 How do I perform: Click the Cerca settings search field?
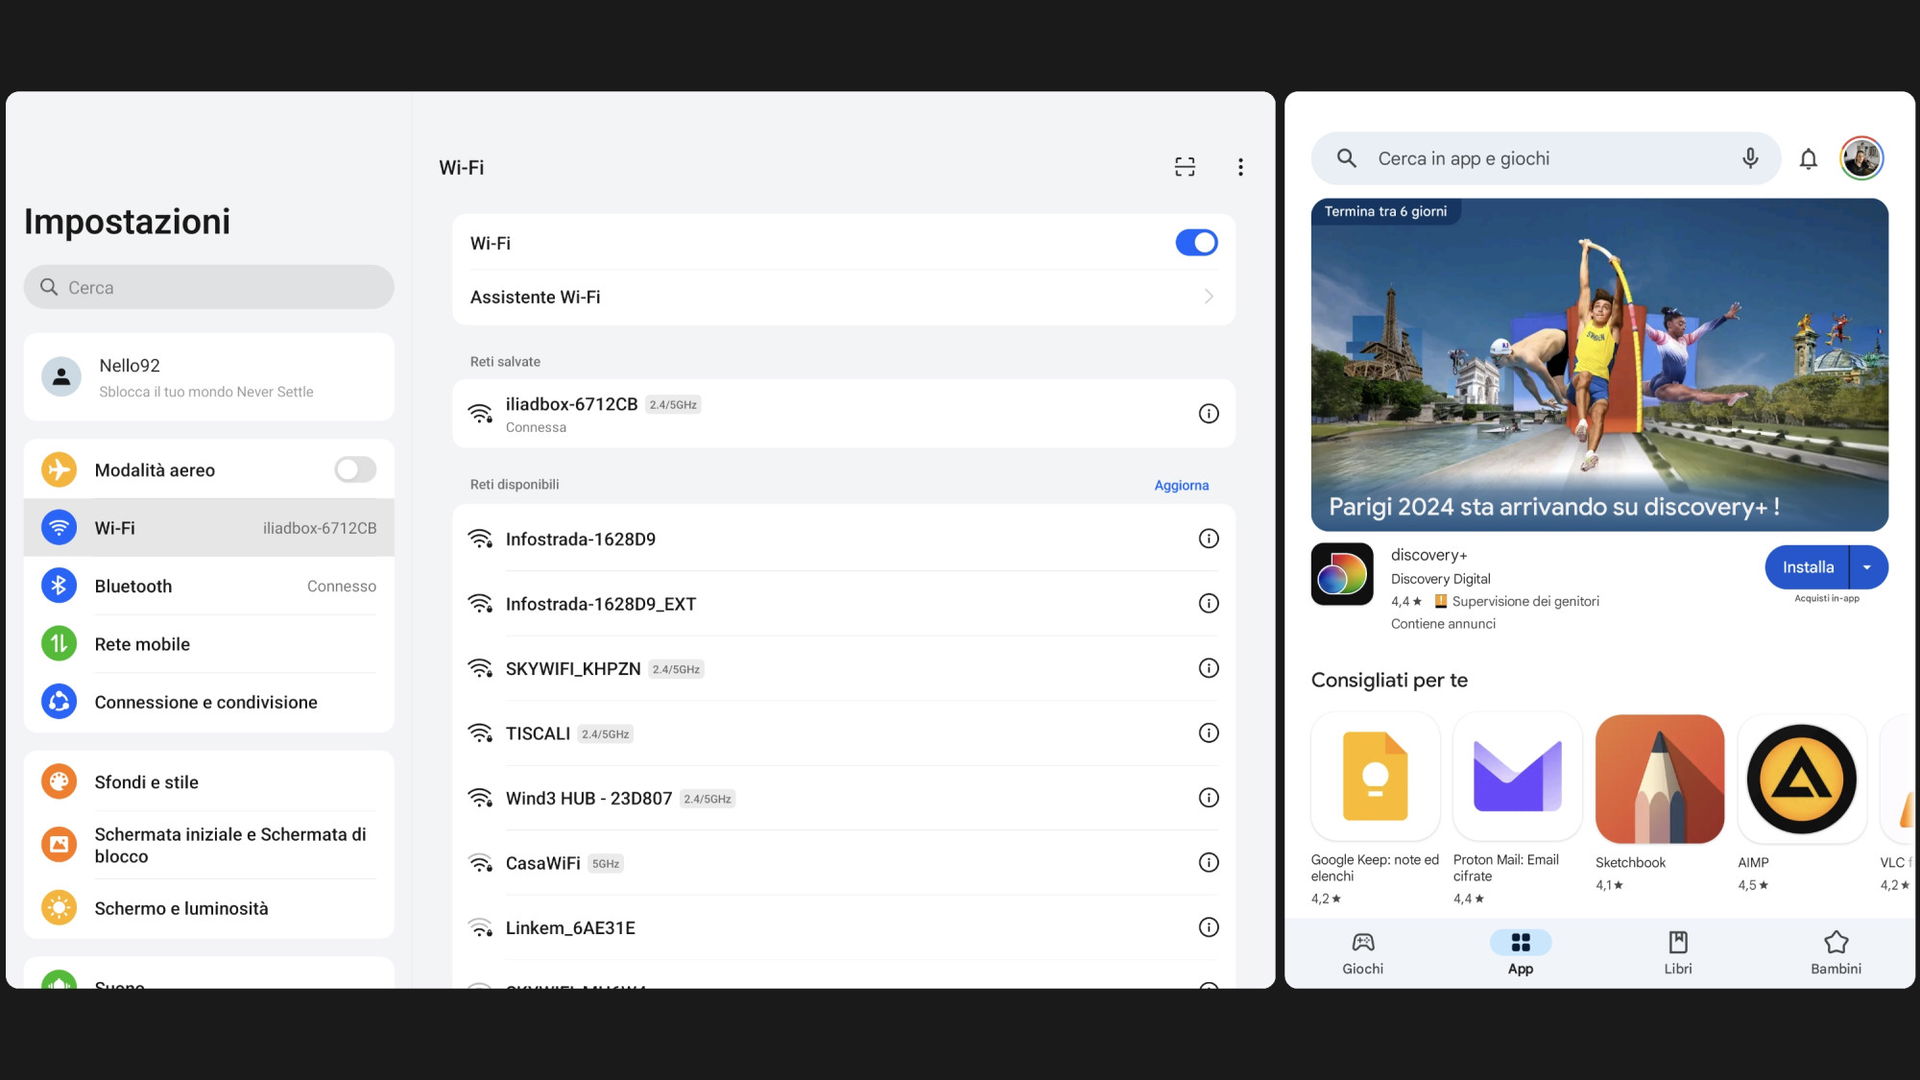pos(209,287)
